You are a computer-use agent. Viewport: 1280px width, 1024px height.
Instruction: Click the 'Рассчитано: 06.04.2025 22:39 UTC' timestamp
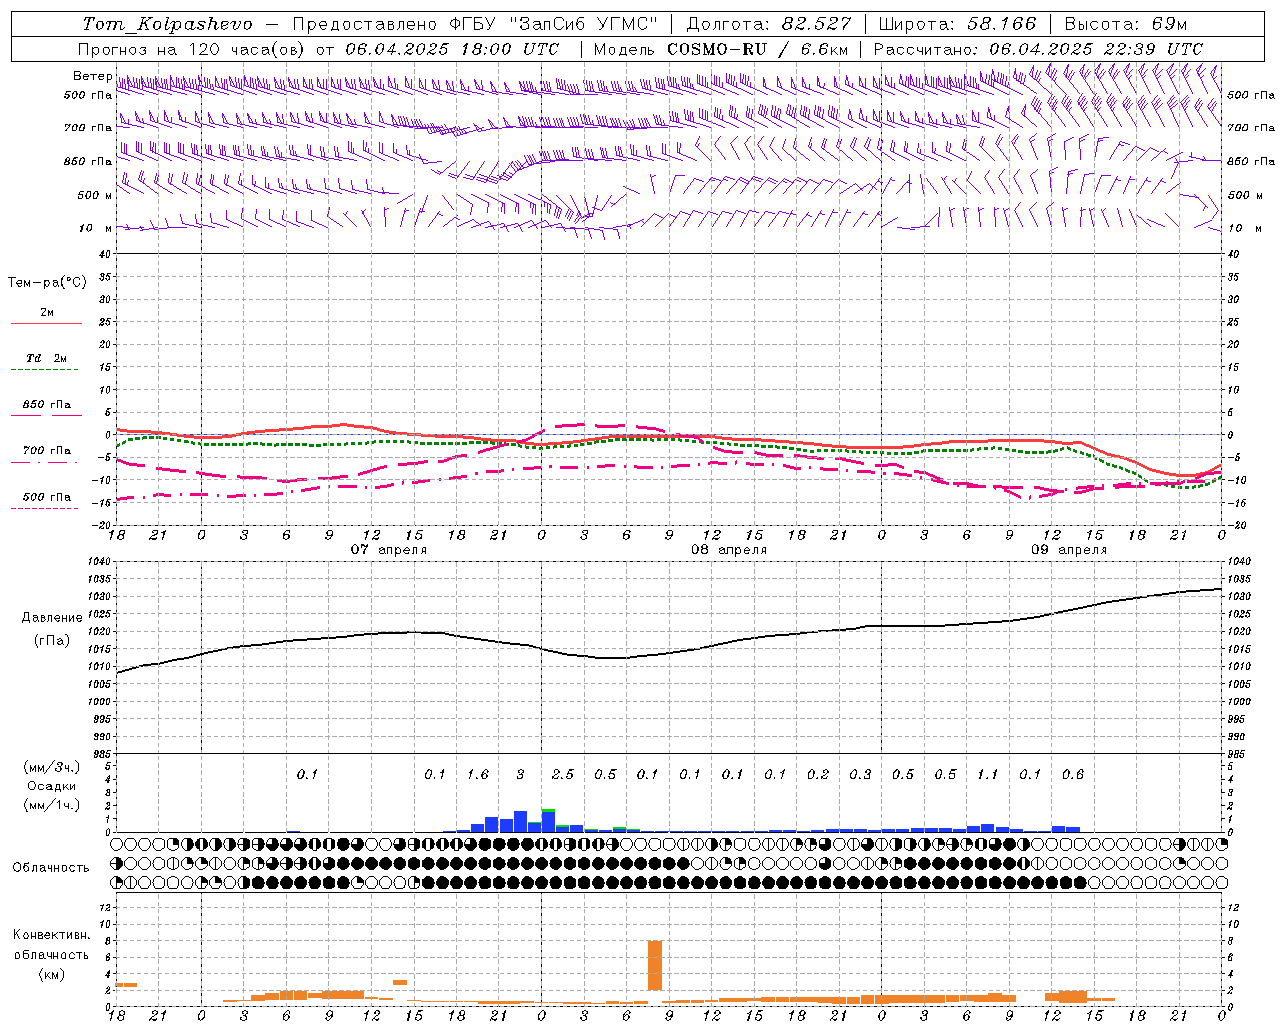[1038, 49]
